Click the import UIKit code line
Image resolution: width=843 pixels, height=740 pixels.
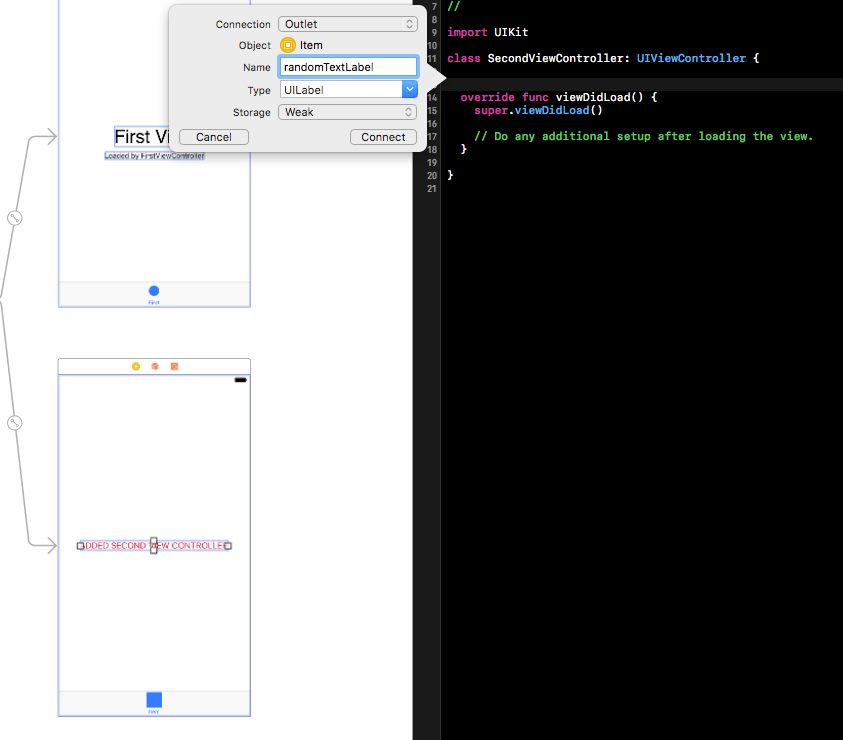coord(488,32)
